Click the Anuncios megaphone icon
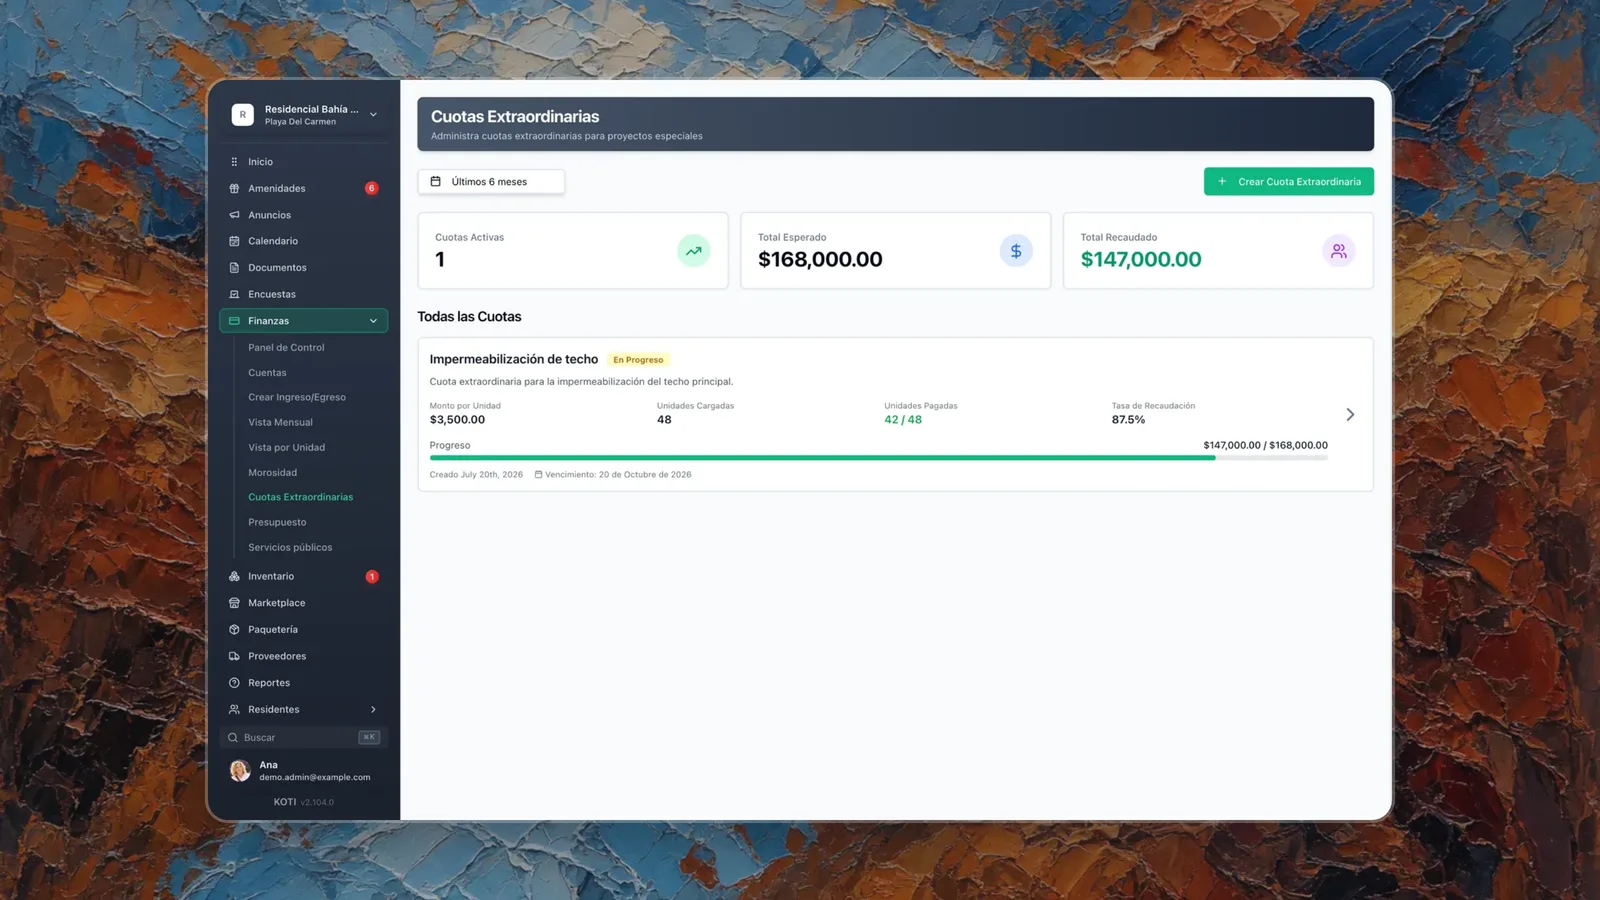Image resolution: width=1600 pixels, height=900 pixels. pyautogui.click(x=234, y=215)
